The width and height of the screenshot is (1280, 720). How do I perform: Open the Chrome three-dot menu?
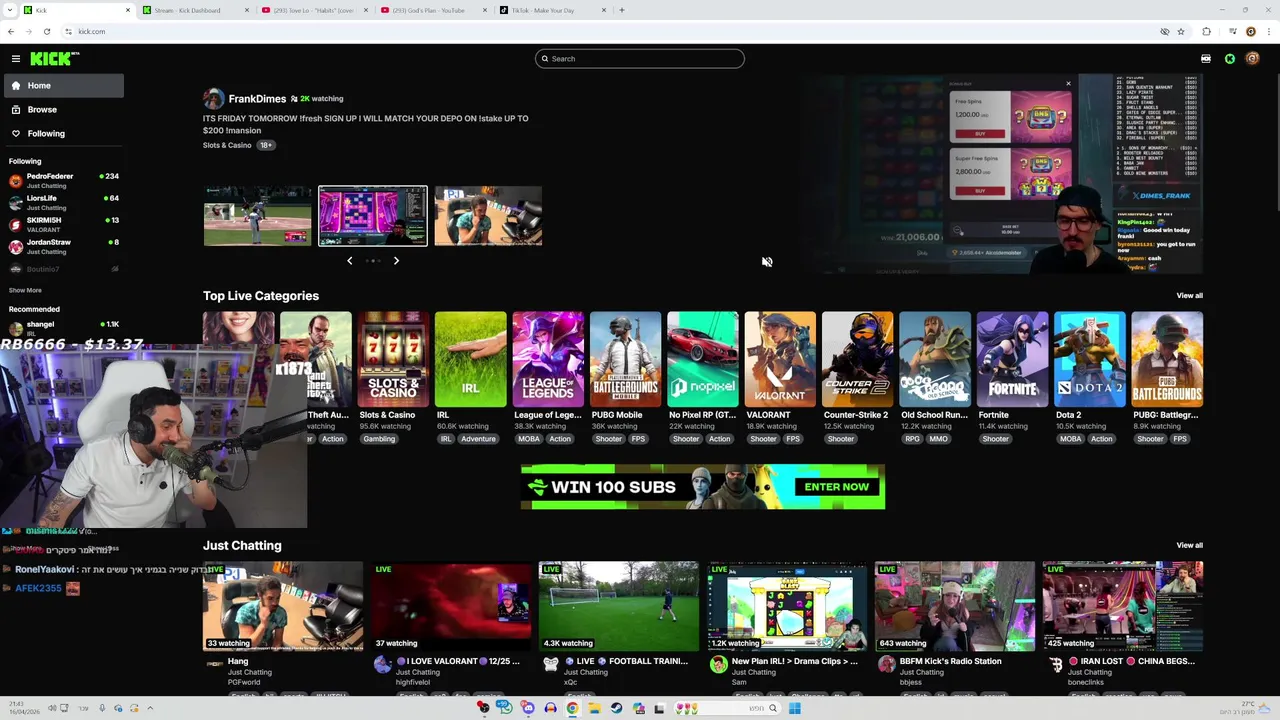click(1268, 32)
